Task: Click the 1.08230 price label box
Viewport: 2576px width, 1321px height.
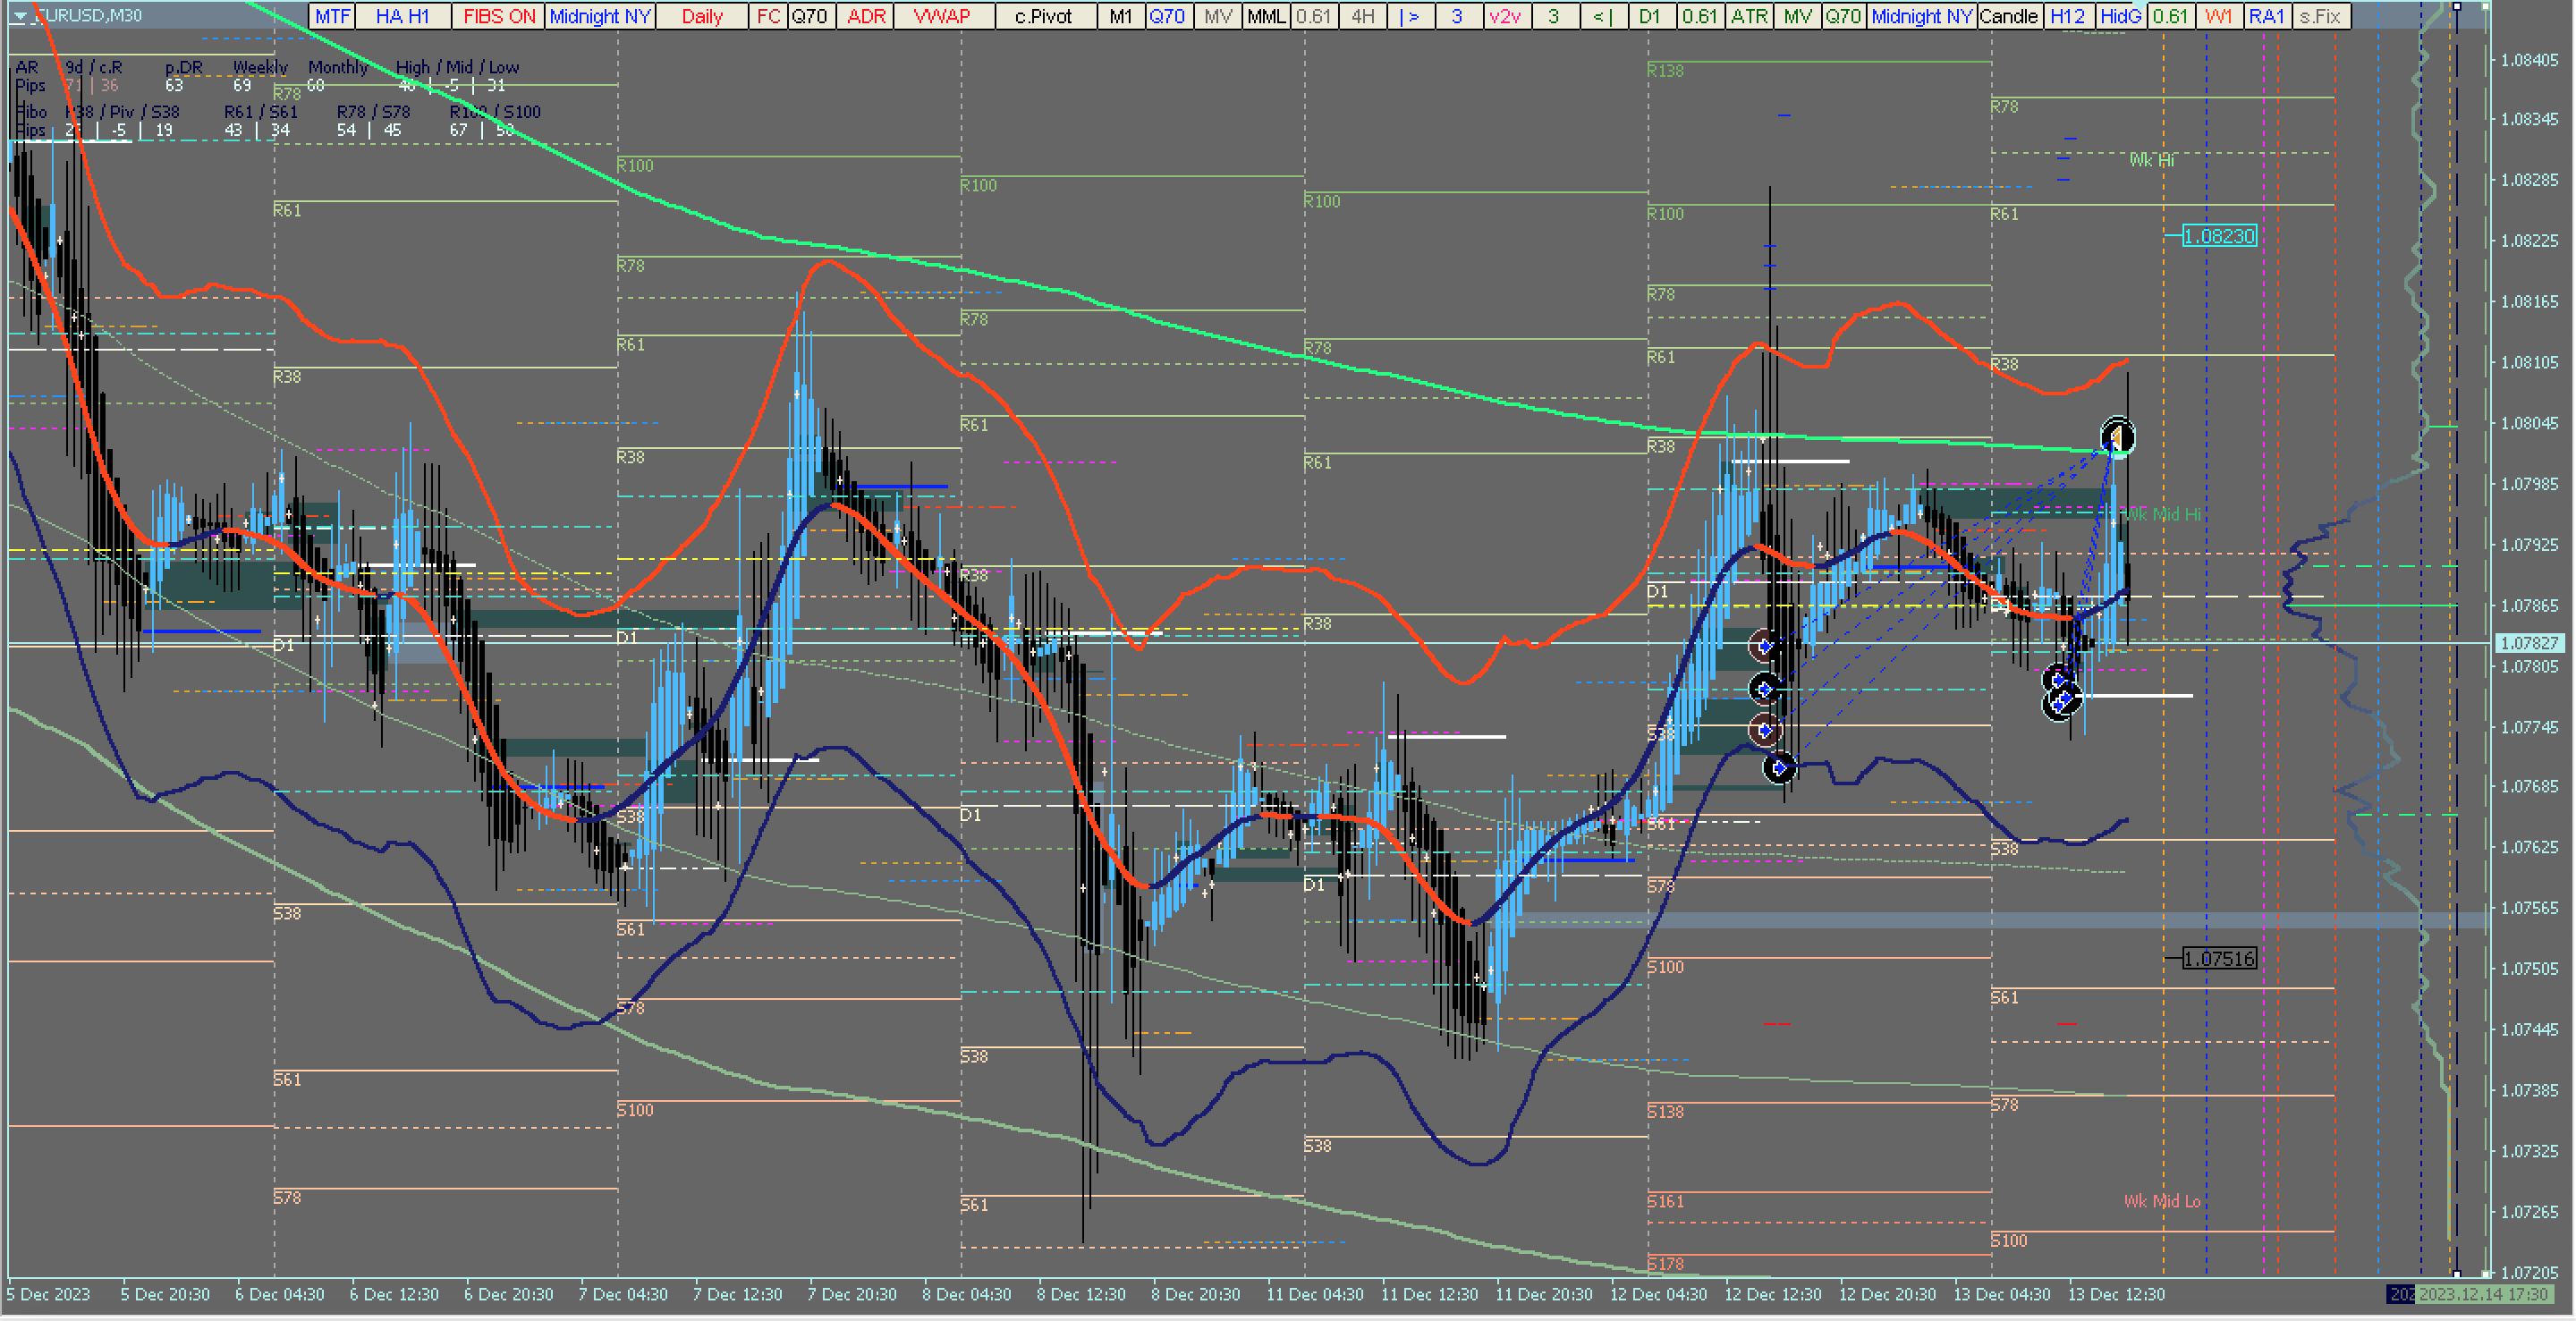Action: (x=2218, y=236)
